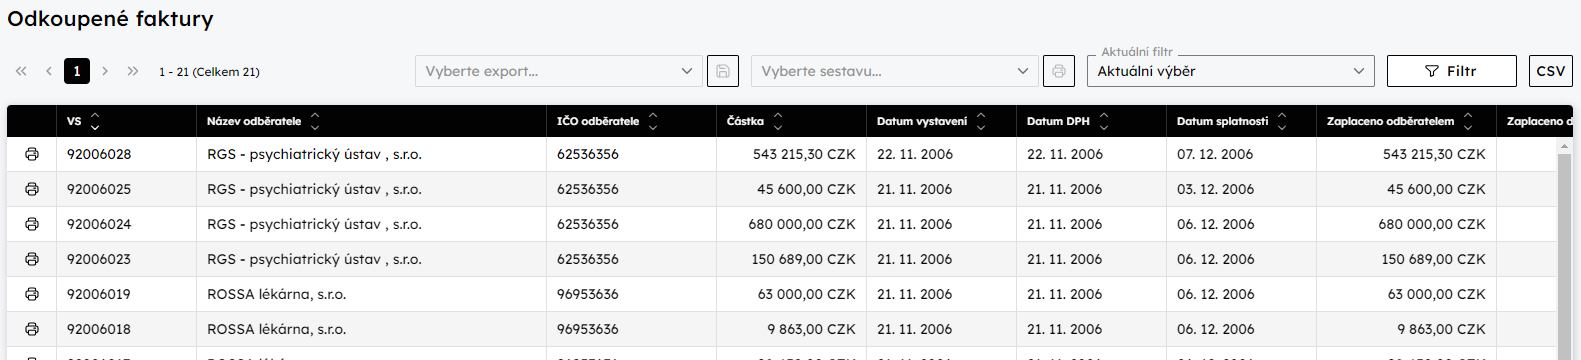Click ROSSA lékárna, s.r.o. in row 92006019
The height and width of the screenshot is (360, 1581).
click(276, 294)
